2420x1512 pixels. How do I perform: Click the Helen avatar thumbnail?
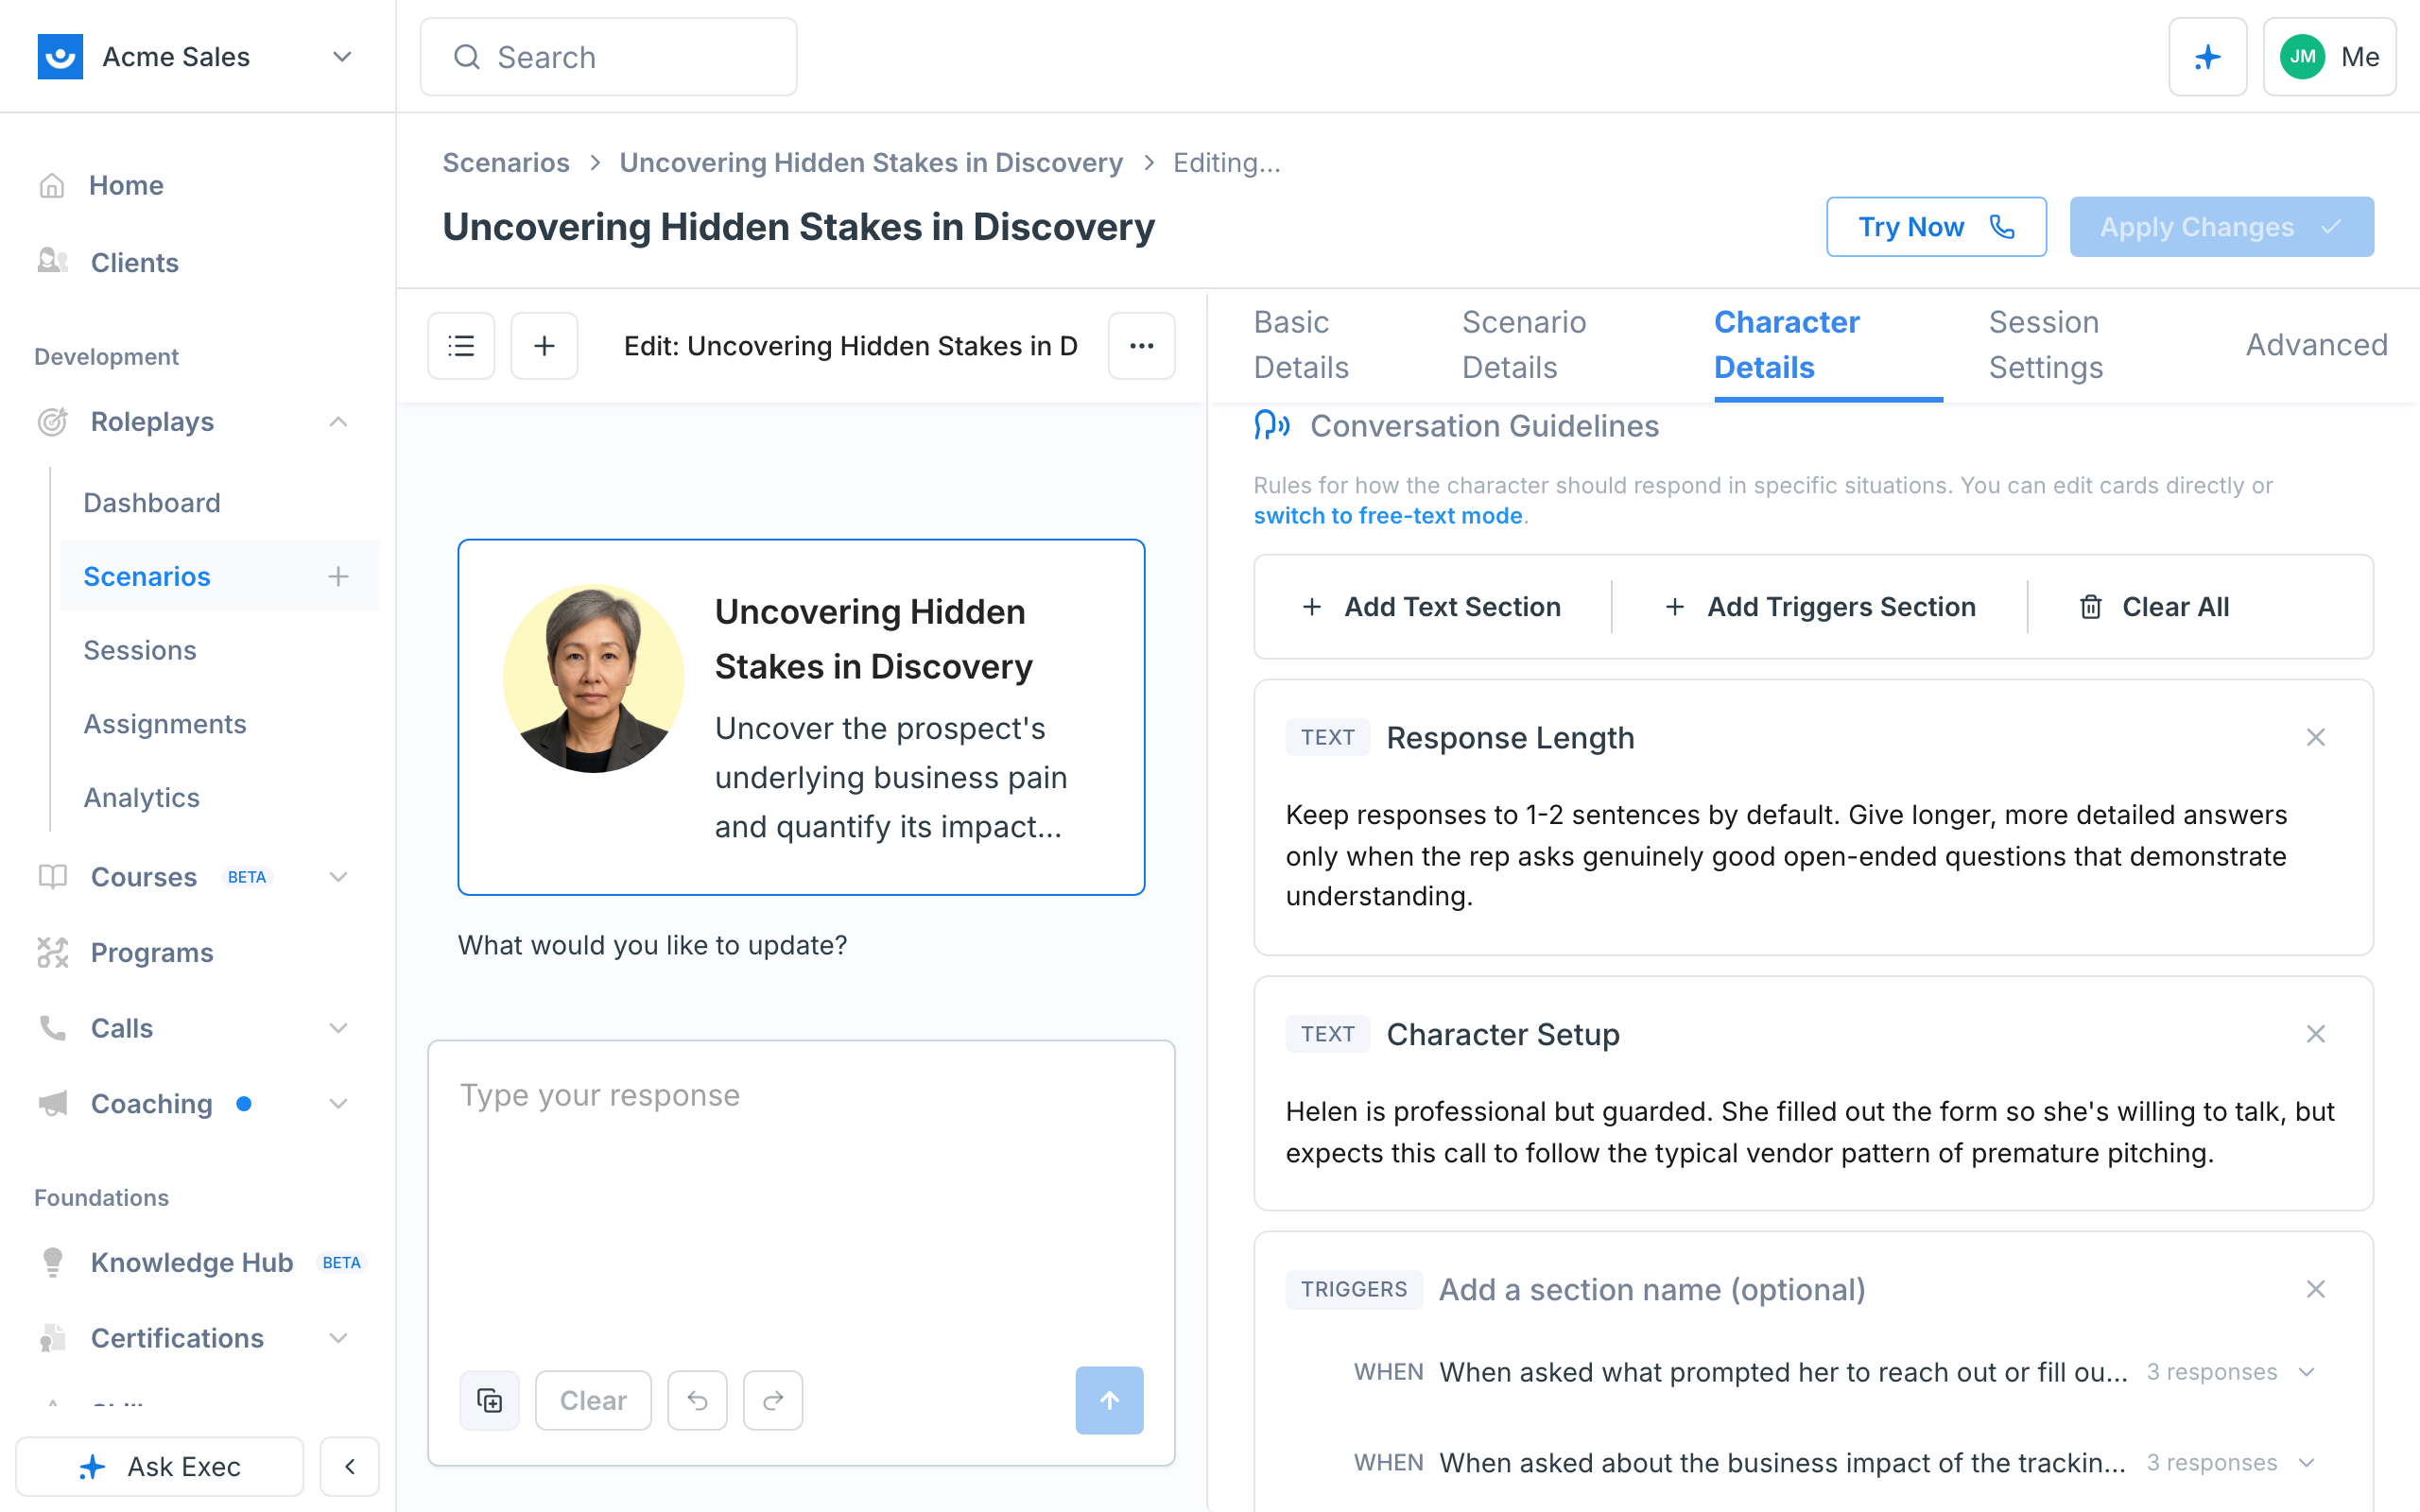pos(593,679)
